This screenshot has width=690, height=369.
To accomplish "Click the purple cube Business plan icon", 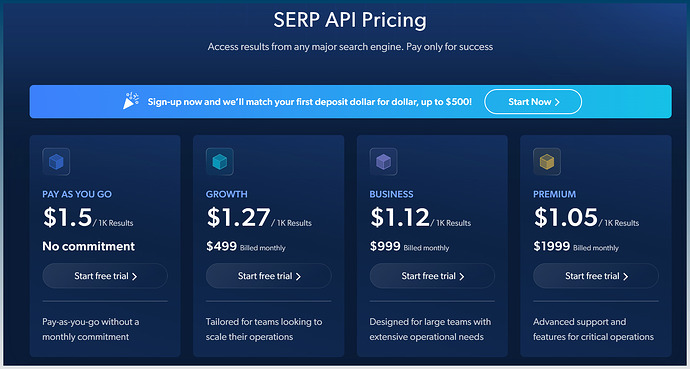I will pyautogui.click(x=383, y=162).
